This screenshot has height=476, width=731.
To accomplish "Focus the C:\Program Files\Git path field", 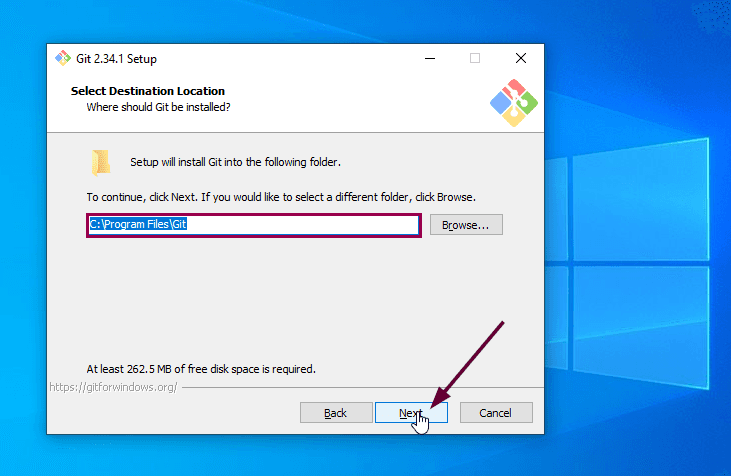I will point(254,225).
